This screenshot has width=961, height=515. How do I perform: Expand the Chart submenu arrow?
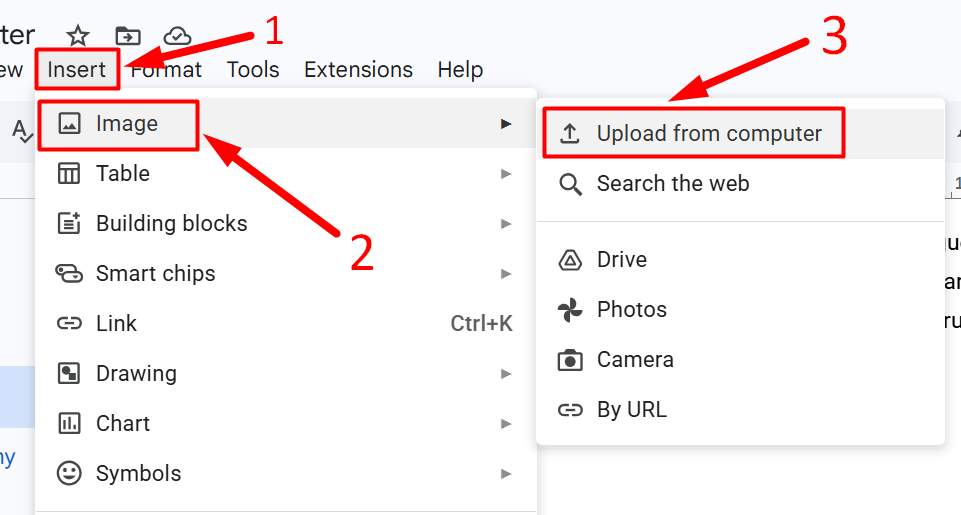click(506, 424)
